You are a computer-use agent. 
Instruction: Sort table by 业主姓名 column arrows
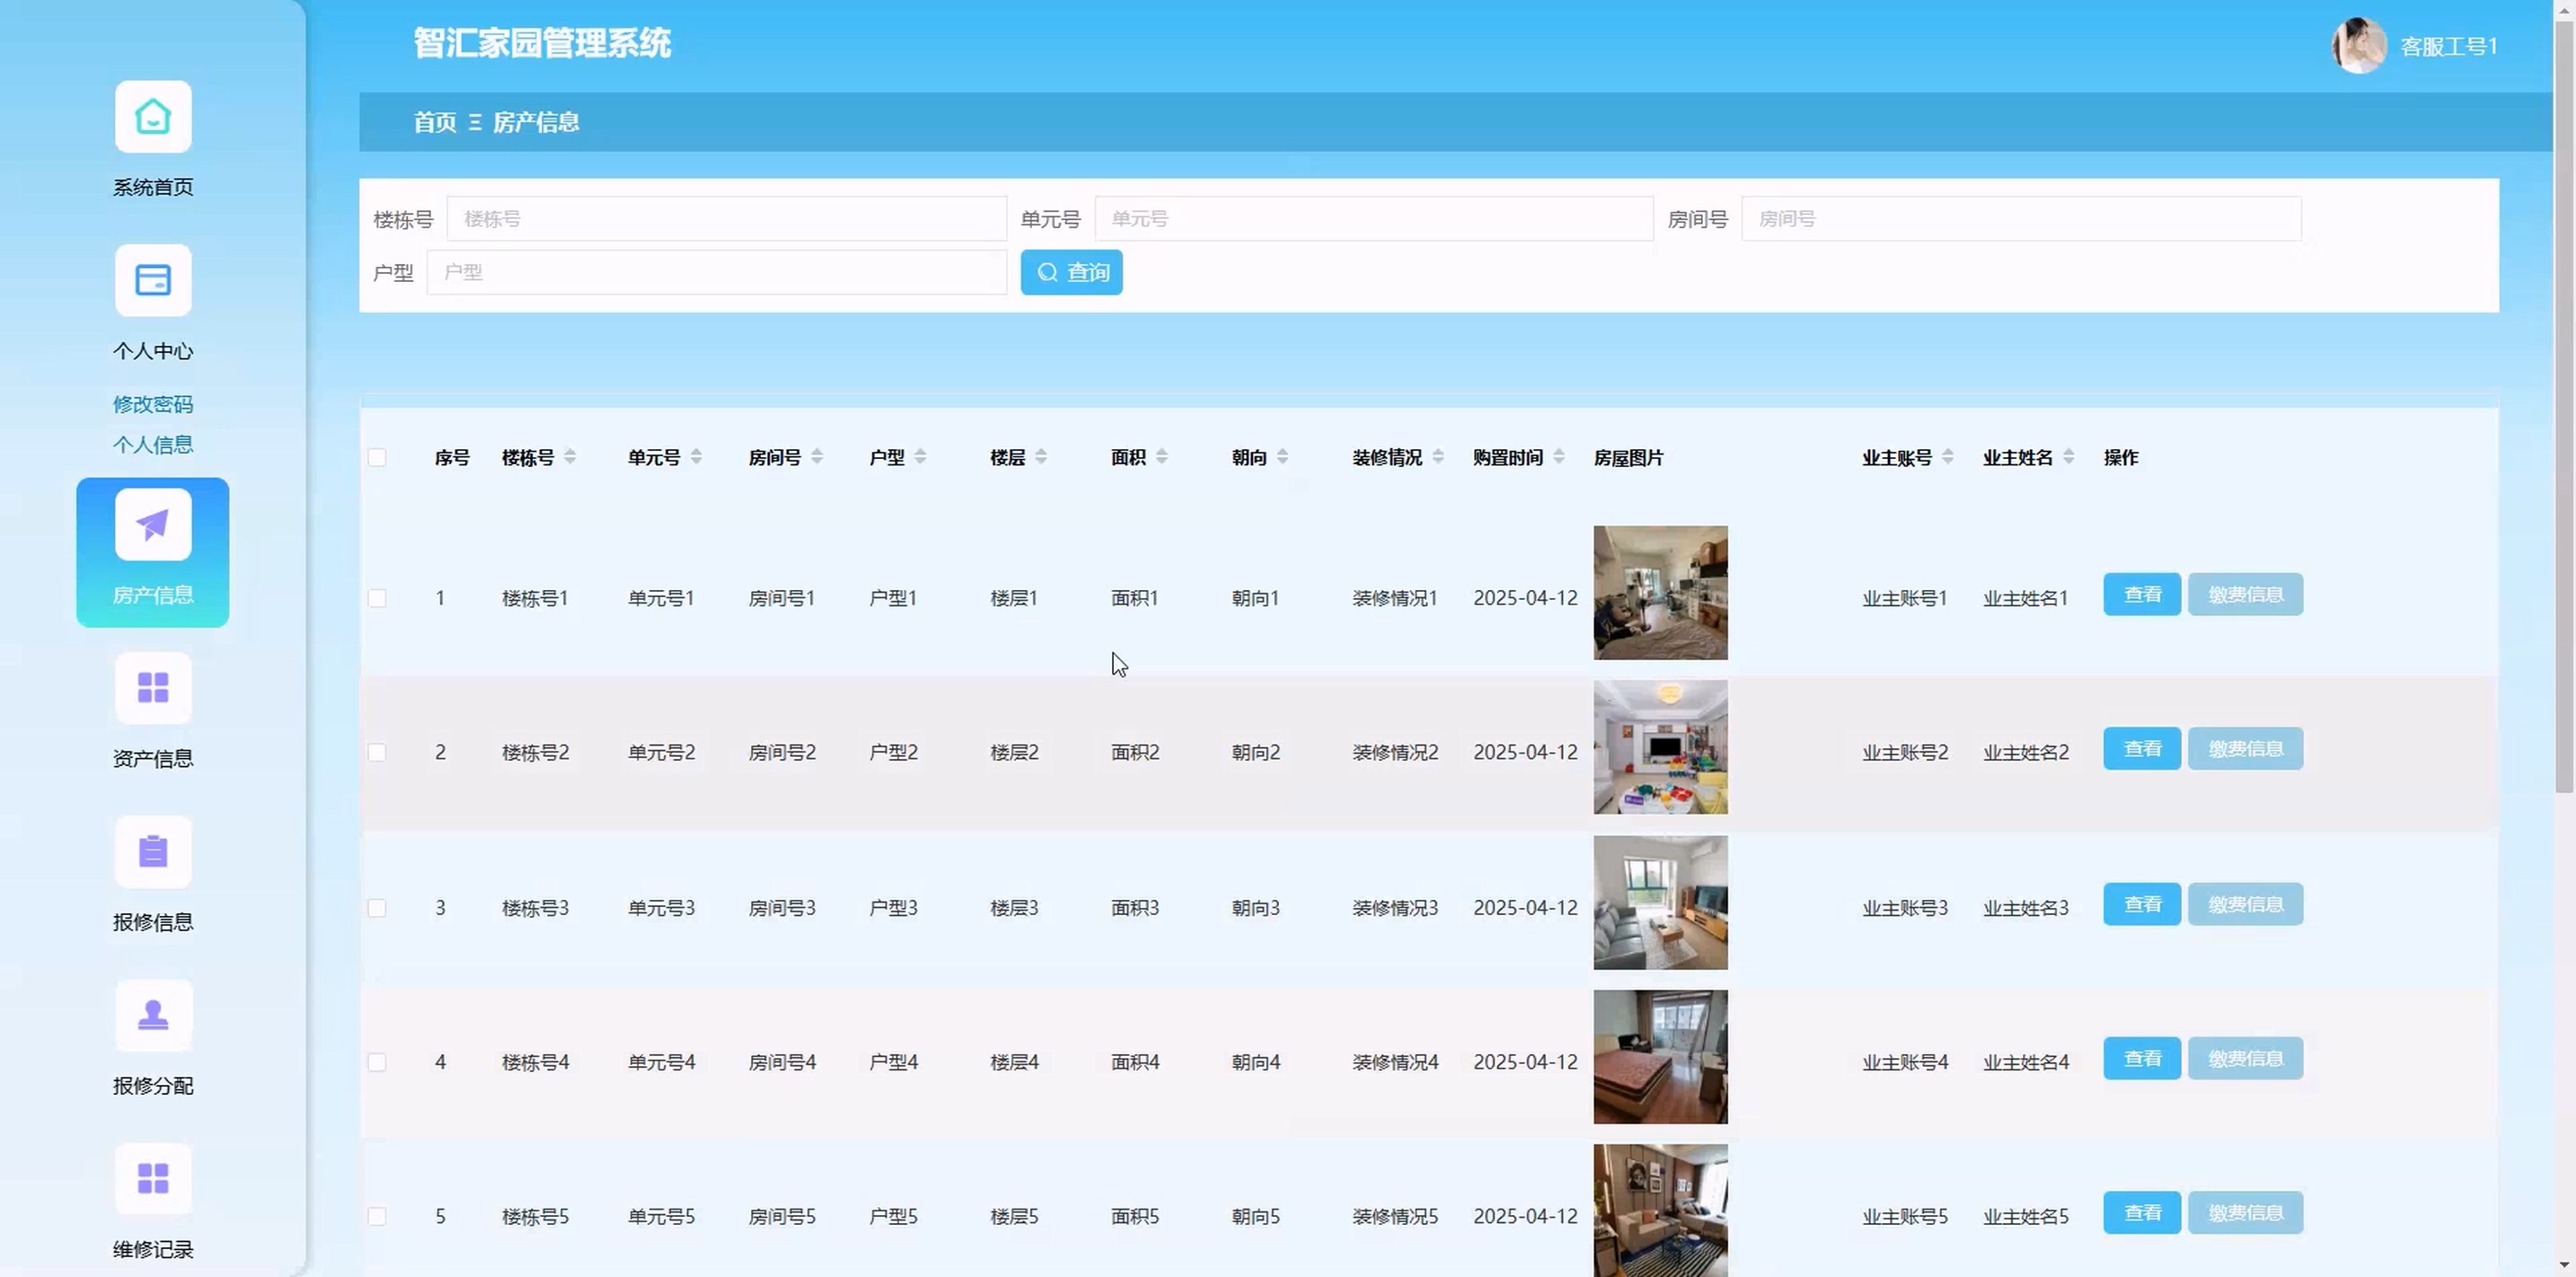(x=2068, y=457)
